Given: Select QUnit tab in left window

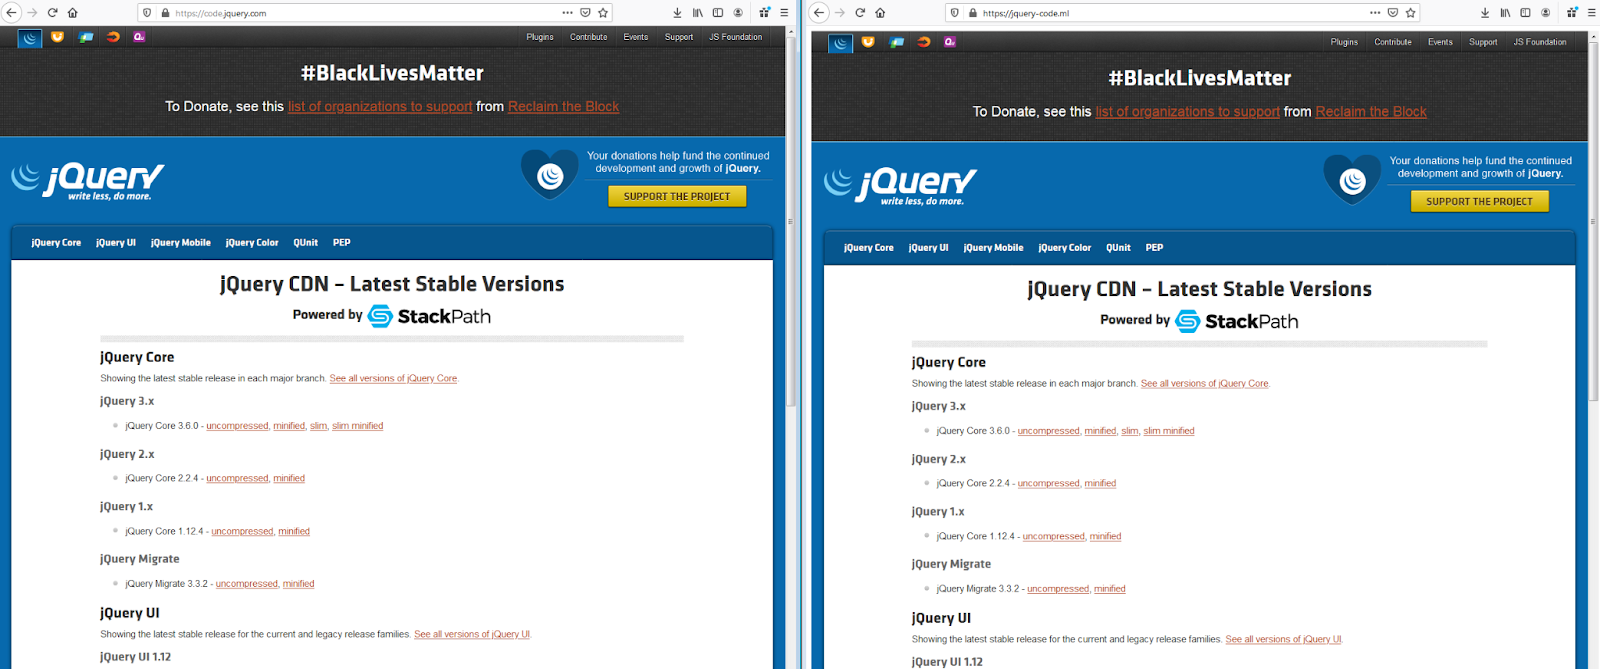Looking at the screenshot, I should (306, 243).
